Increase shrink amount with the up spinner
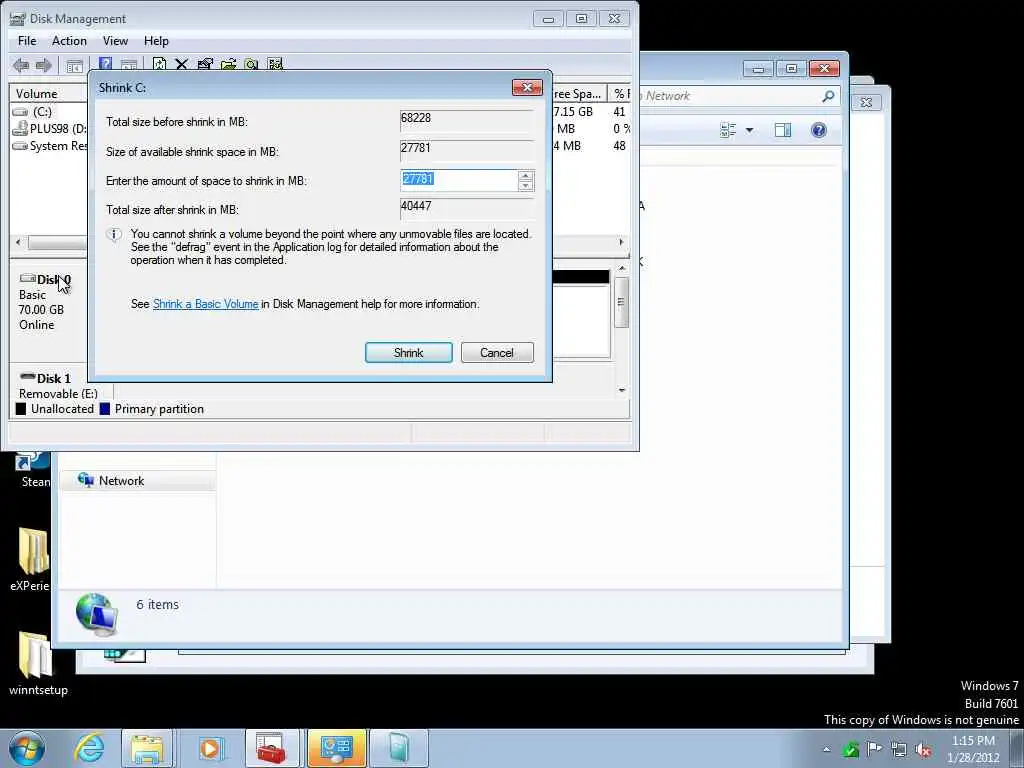 pos(526,175)
